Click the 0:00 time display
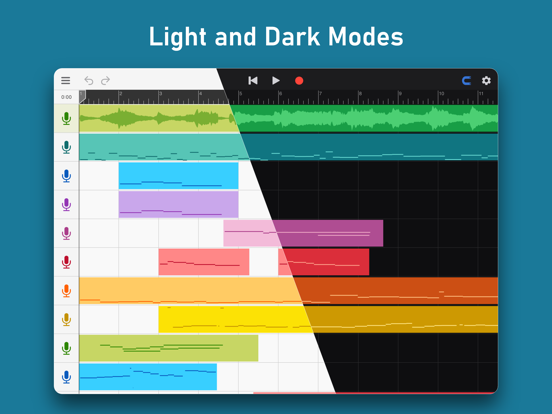Screen dimensions: 552x414 click(66, 97)
